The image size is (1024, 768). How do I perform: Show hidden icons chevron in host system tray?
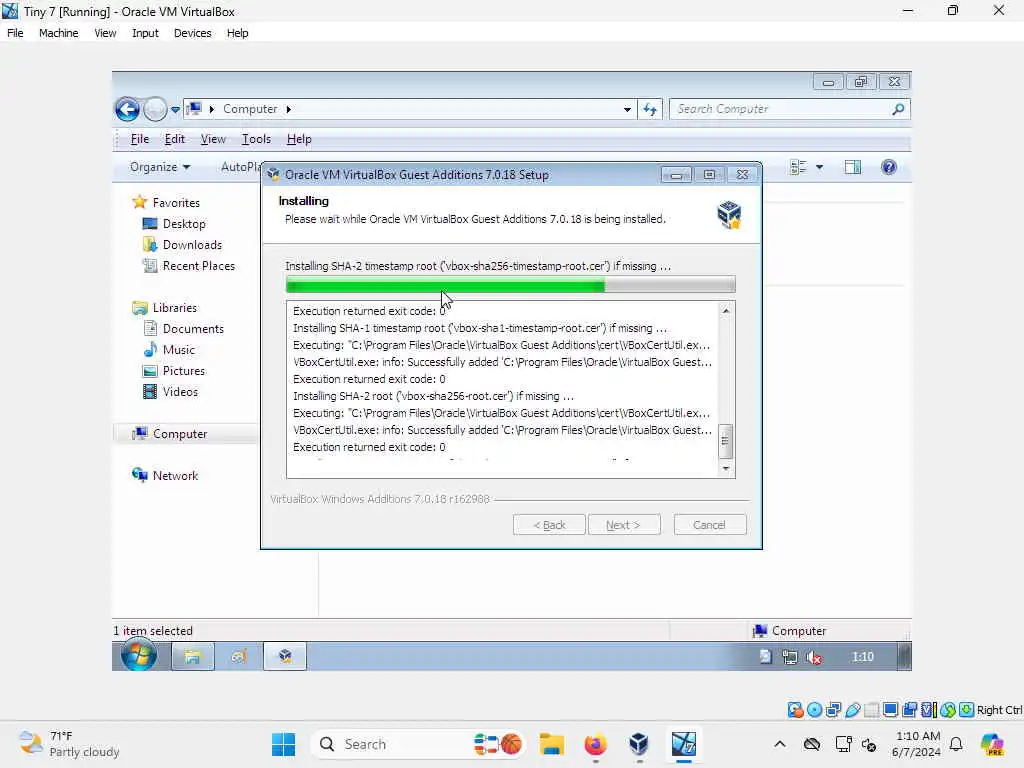780,744
